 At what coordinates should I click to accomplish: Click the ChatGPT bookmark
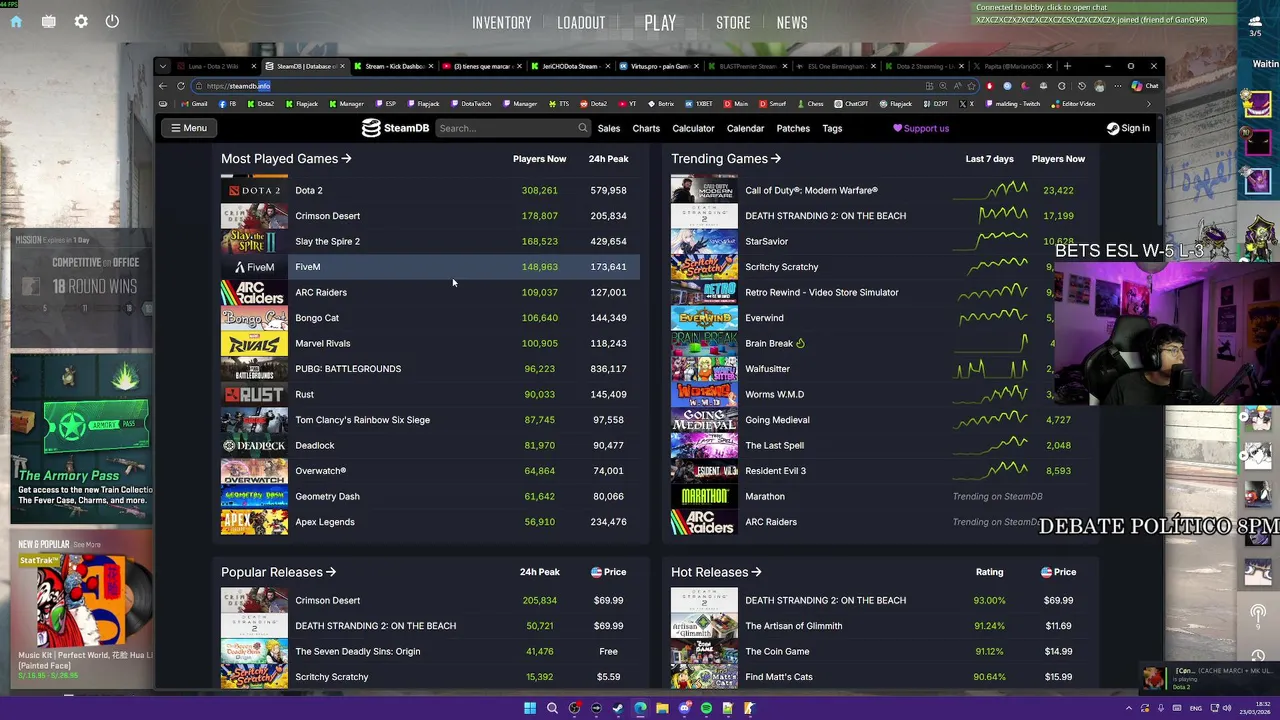click(x=852, y=104)
